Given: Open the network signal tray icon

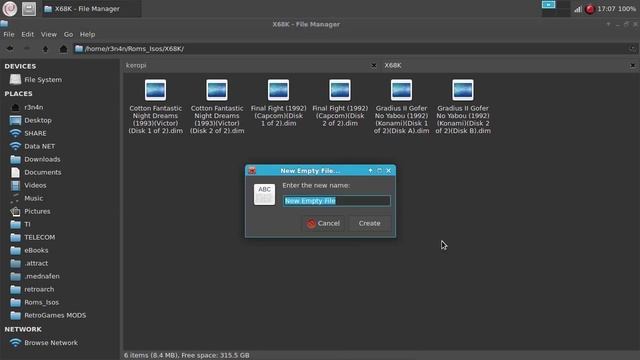Looking at the screenshot, I should coord(578,9).
